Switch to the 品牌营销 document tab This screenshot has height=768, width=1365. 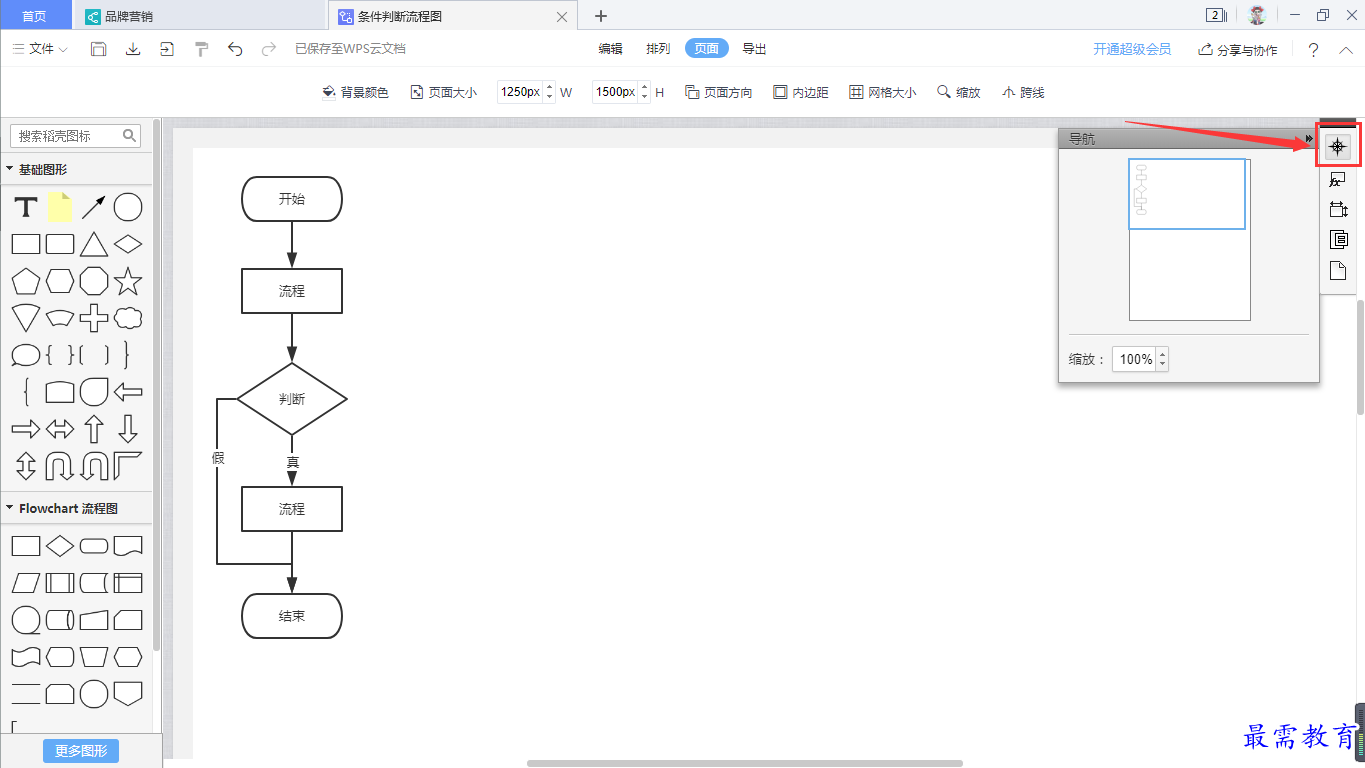202,16
